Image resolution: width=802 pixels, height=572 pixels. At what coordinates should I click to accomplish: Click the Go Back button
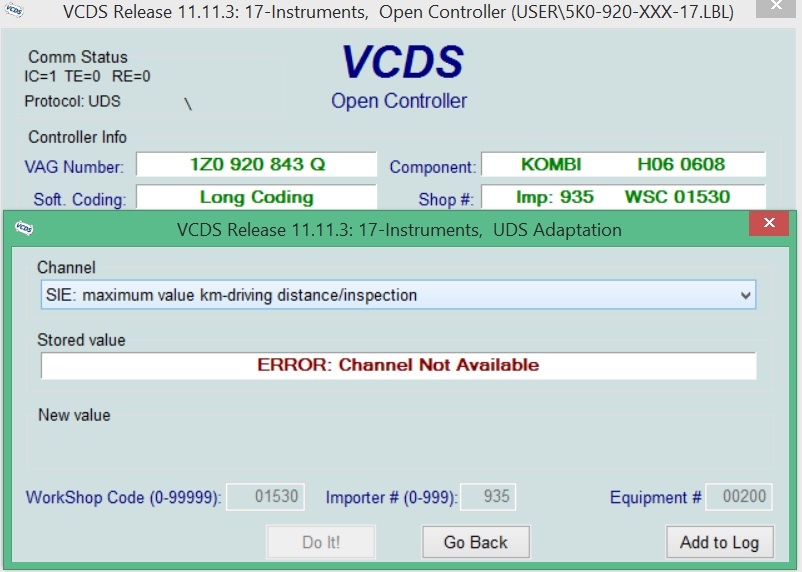pyautogui.click(x=476, y=542)
